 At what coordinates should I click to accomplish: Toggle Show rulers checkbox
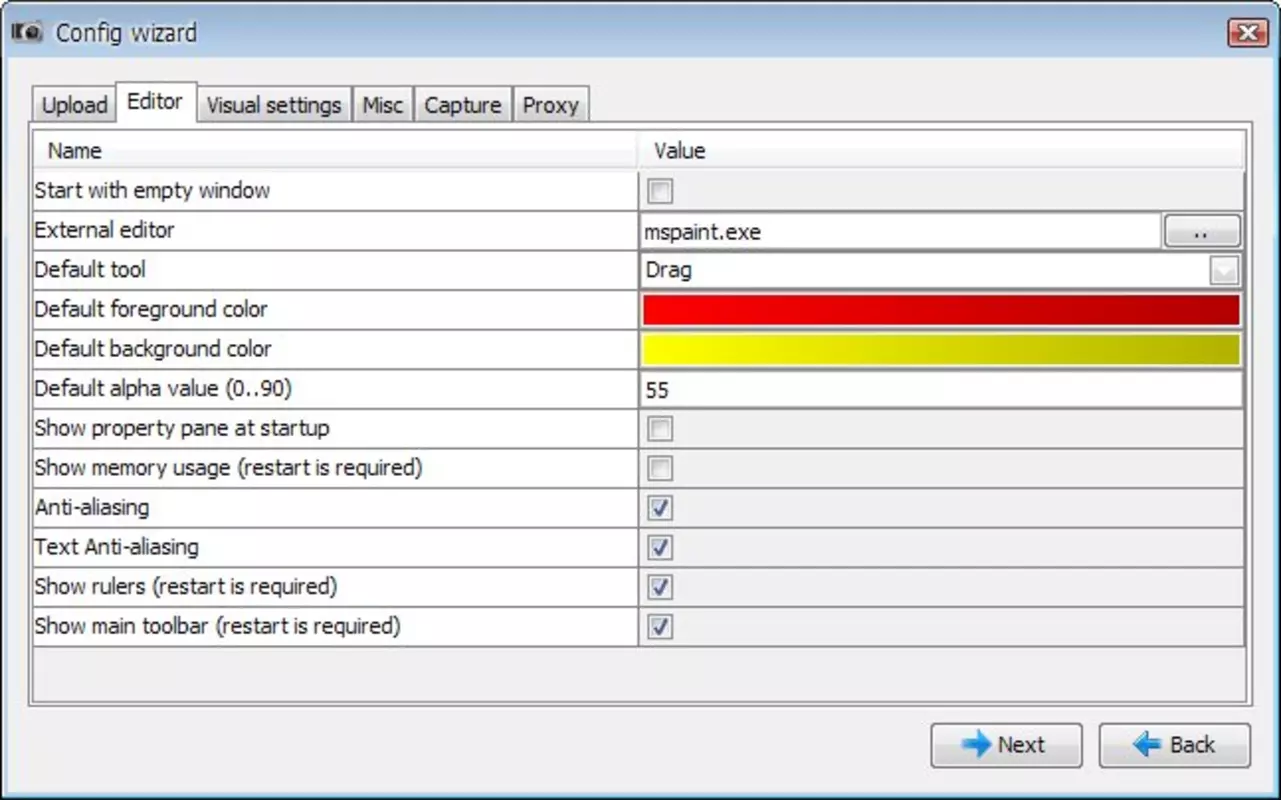click(660, 587)
